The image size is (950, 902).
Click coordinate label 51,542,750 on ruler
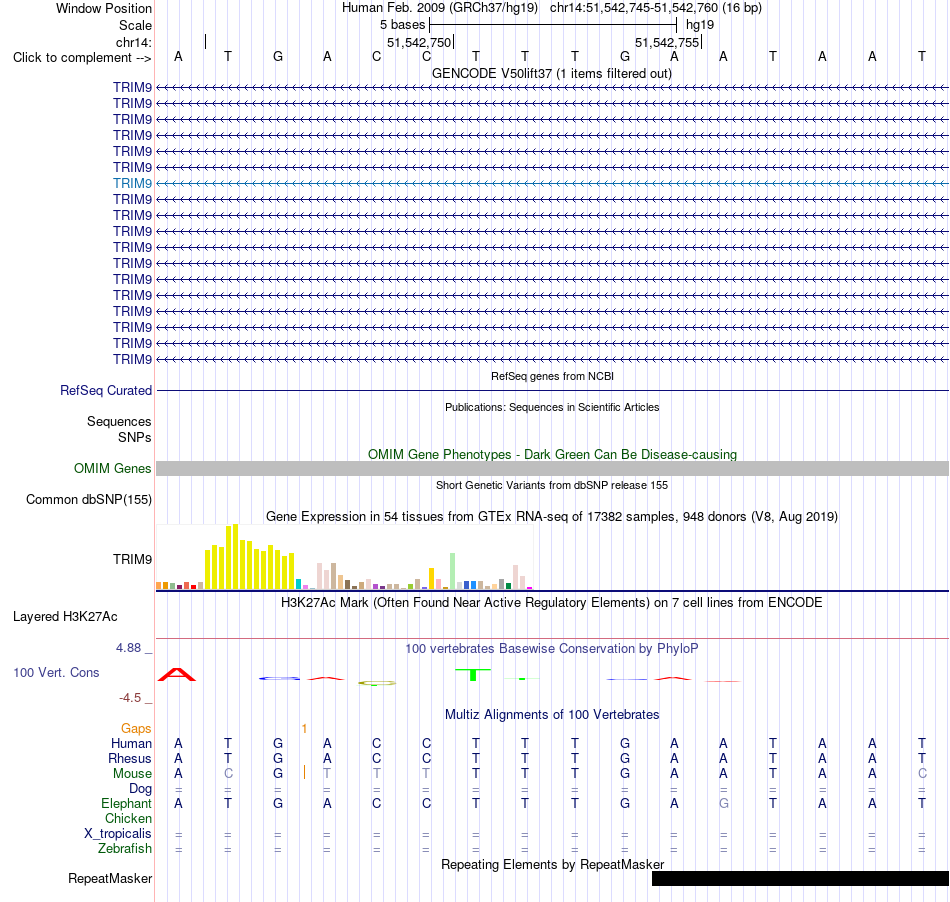419,42
